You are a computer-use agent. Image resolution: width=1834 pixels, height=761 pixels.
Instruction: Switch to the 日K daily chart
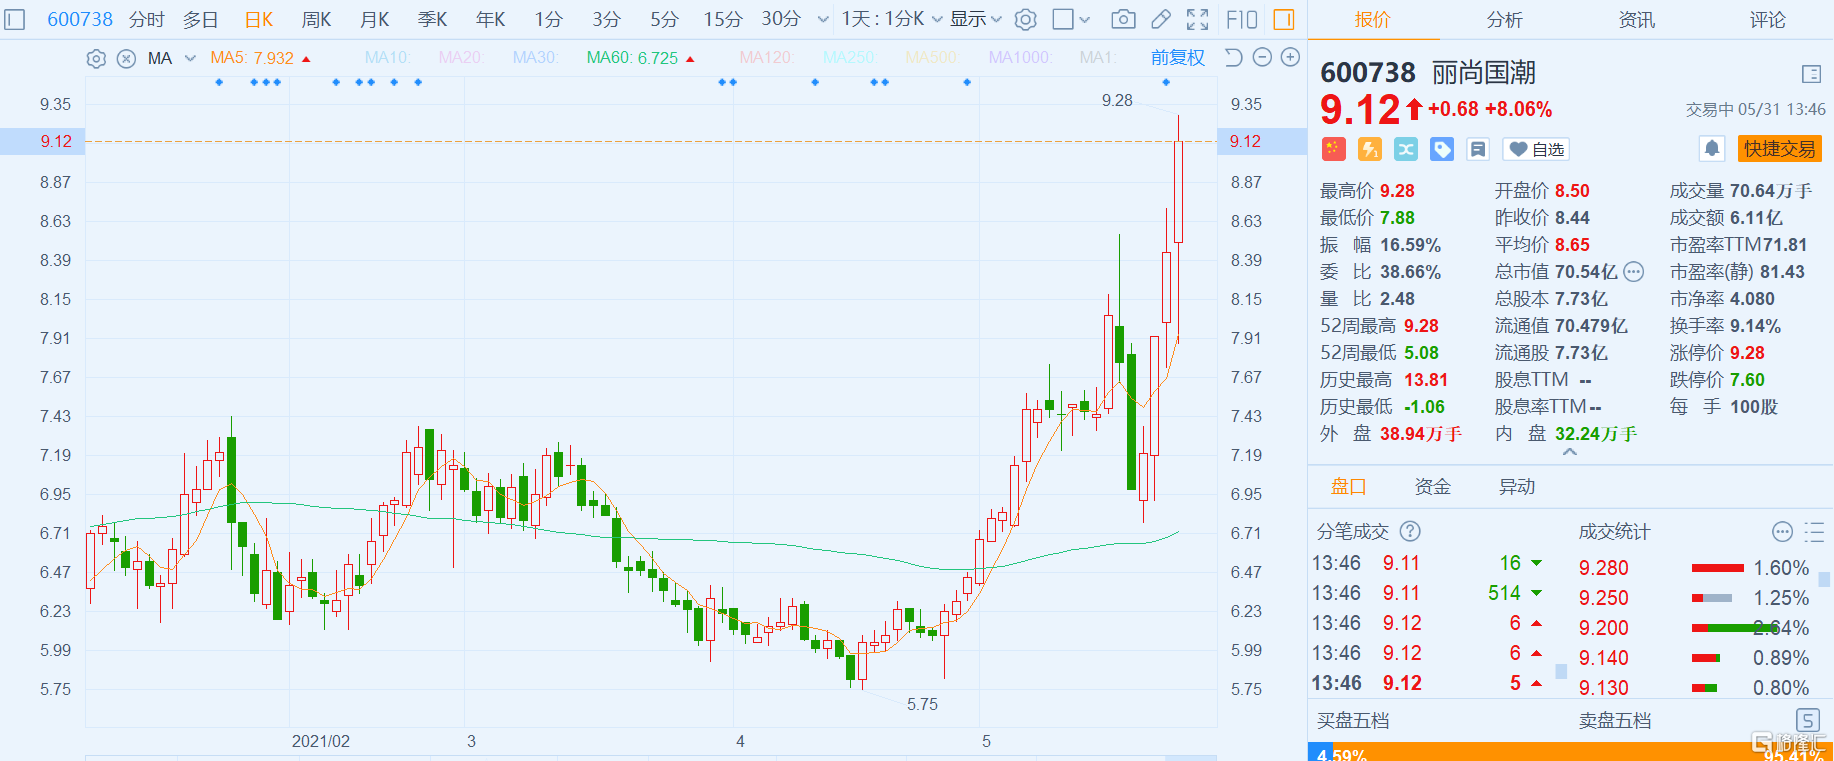pos(259,19)
